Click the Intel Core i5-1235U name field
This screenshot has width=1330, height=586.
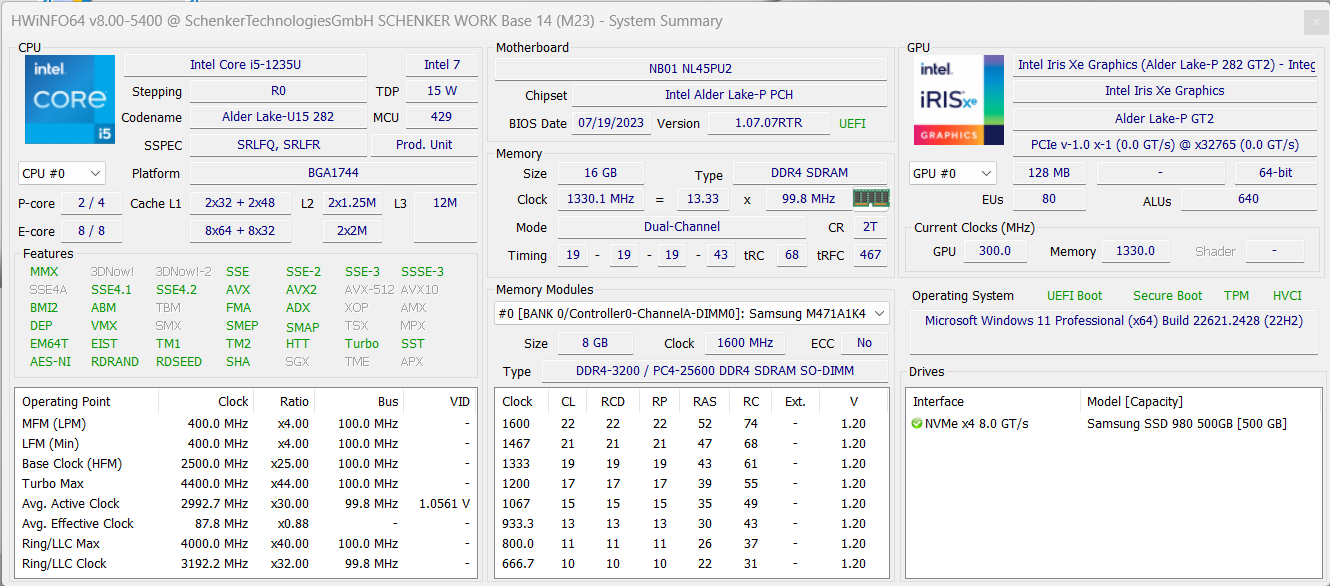[x=245, y=65]
